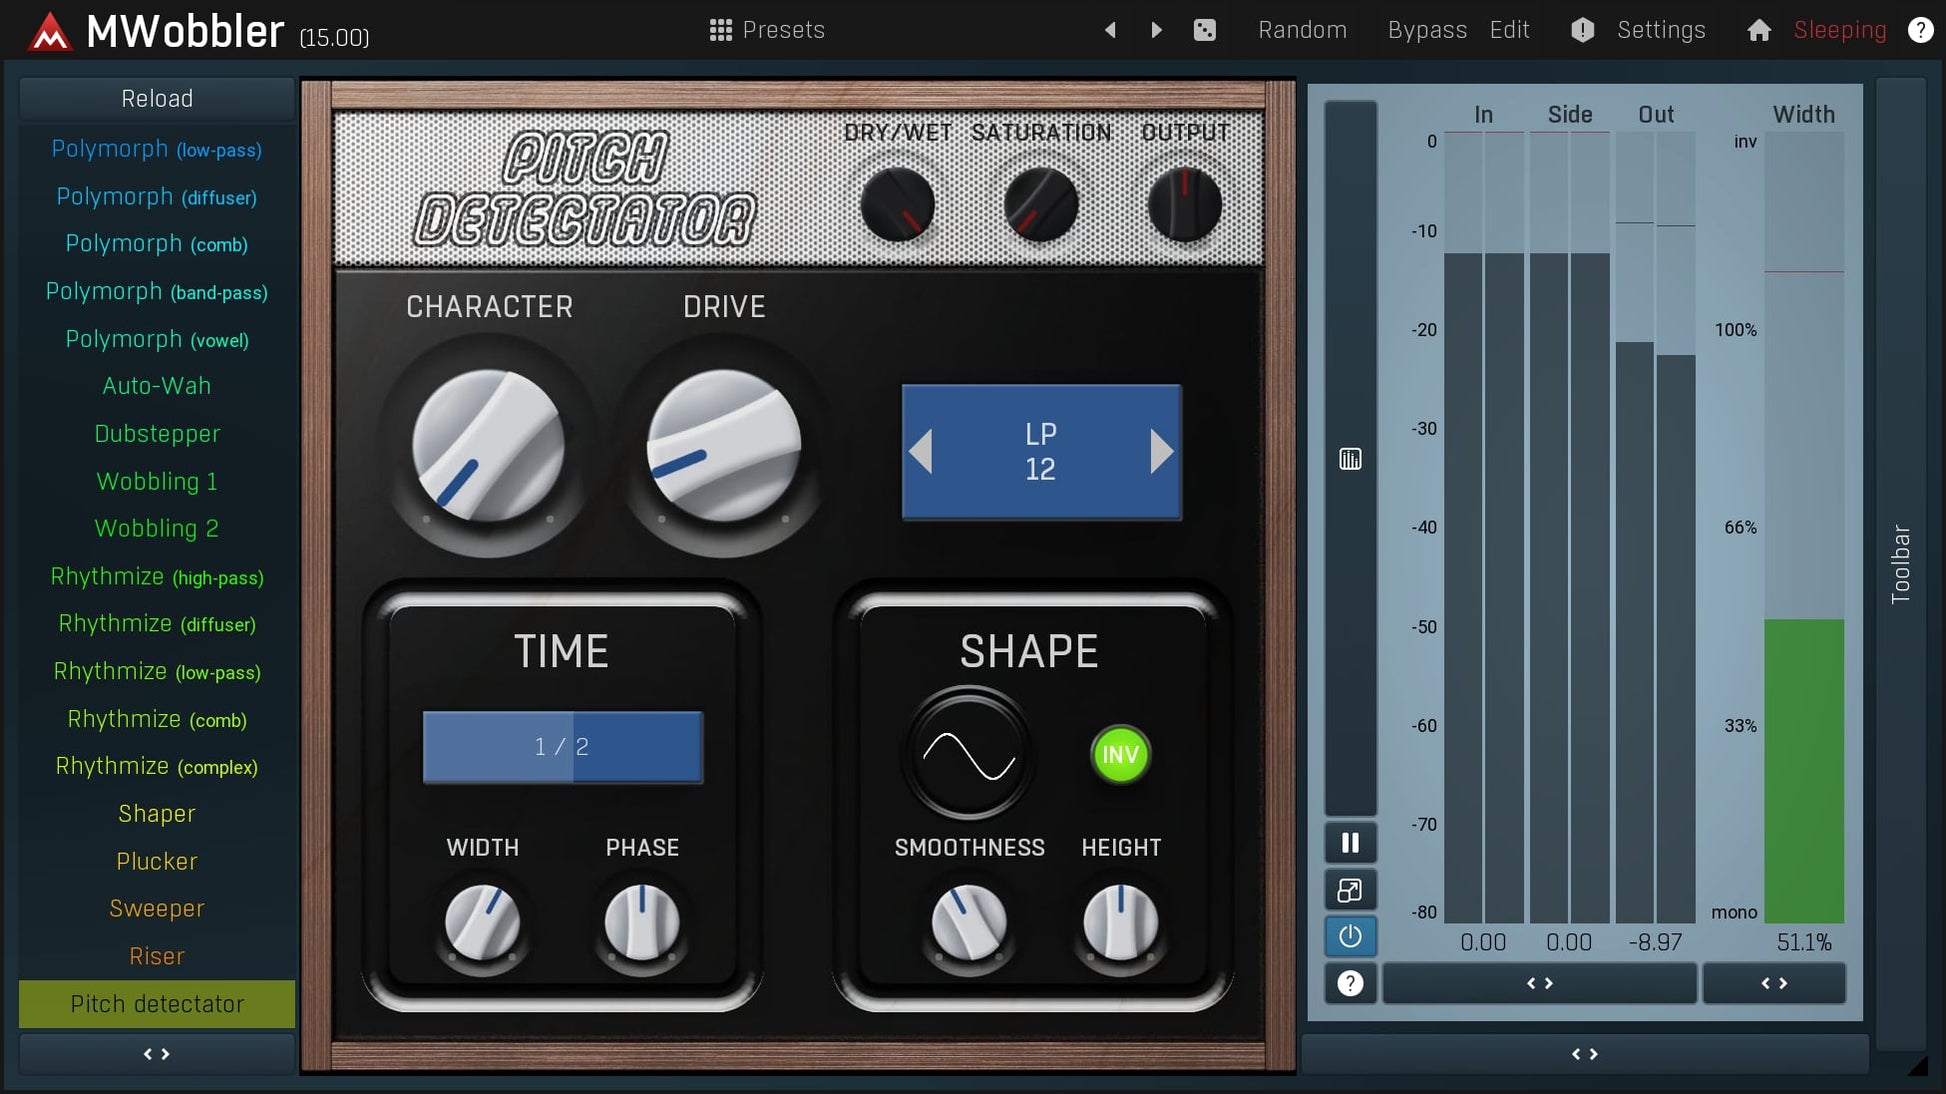
Task: Go to previous preset arrow
Action: [x=1110, y=30]
